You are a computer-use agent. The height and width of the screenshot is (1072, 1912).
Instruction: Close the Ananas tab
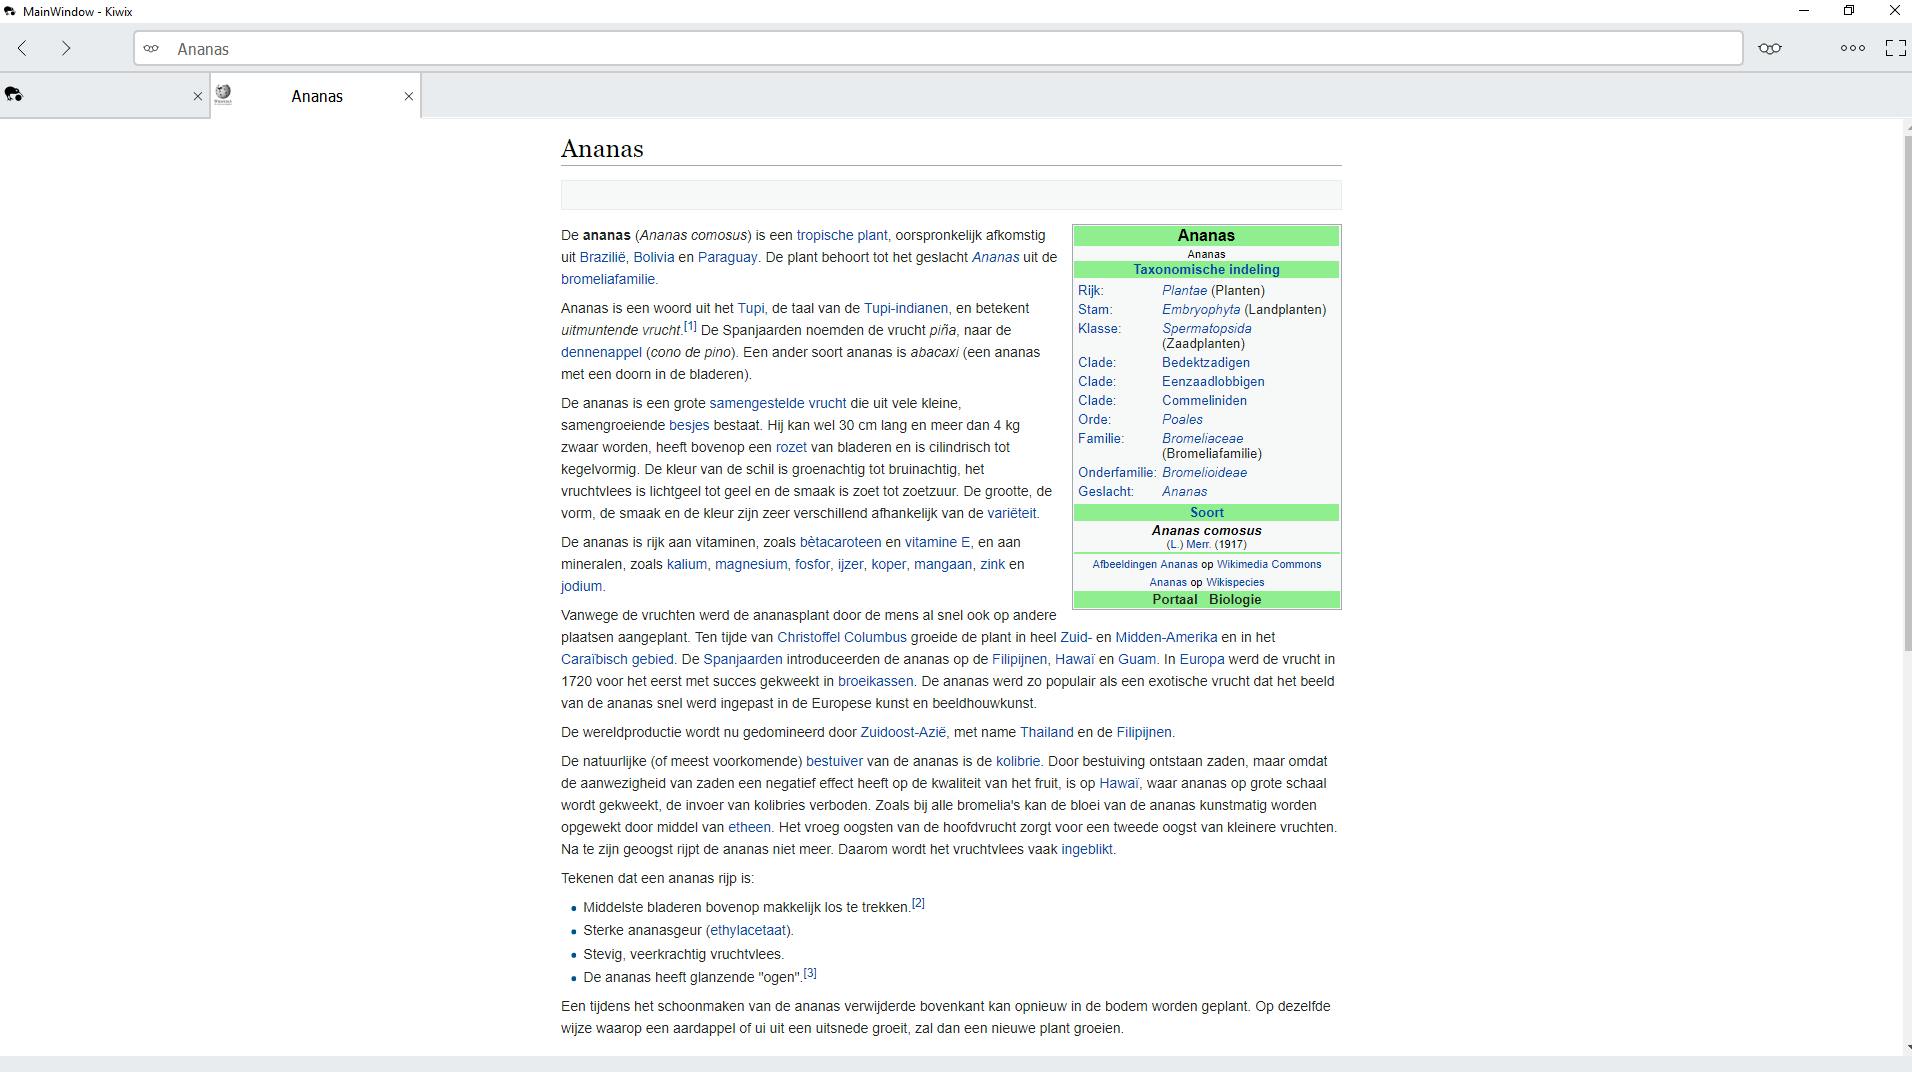[x=409, y=96]
